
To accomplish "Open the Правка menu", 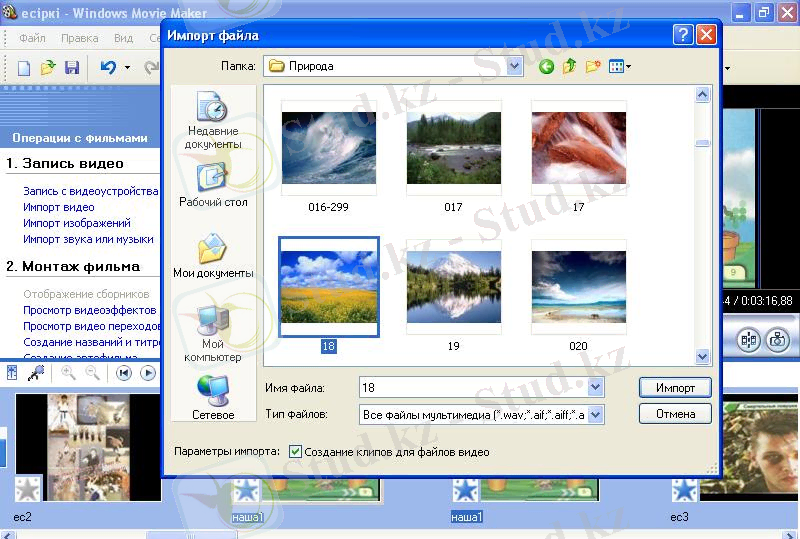I will pos(79,39).
